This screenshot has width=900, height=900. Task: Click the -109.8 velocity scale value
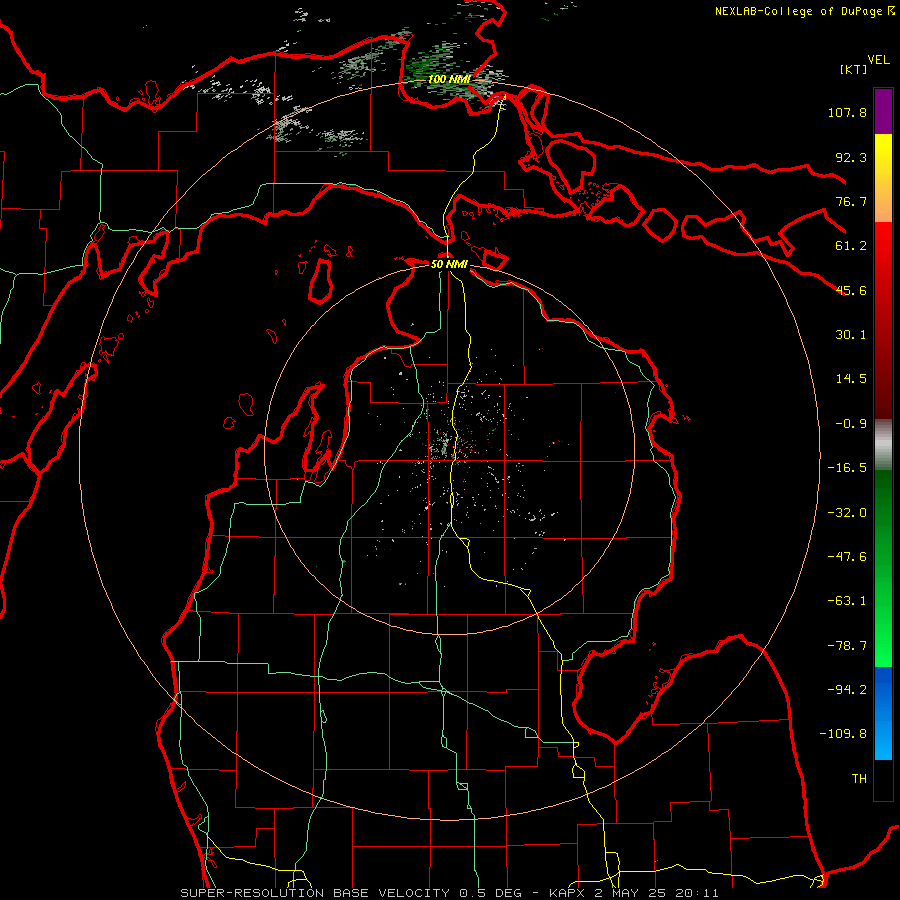coord(843,734)
